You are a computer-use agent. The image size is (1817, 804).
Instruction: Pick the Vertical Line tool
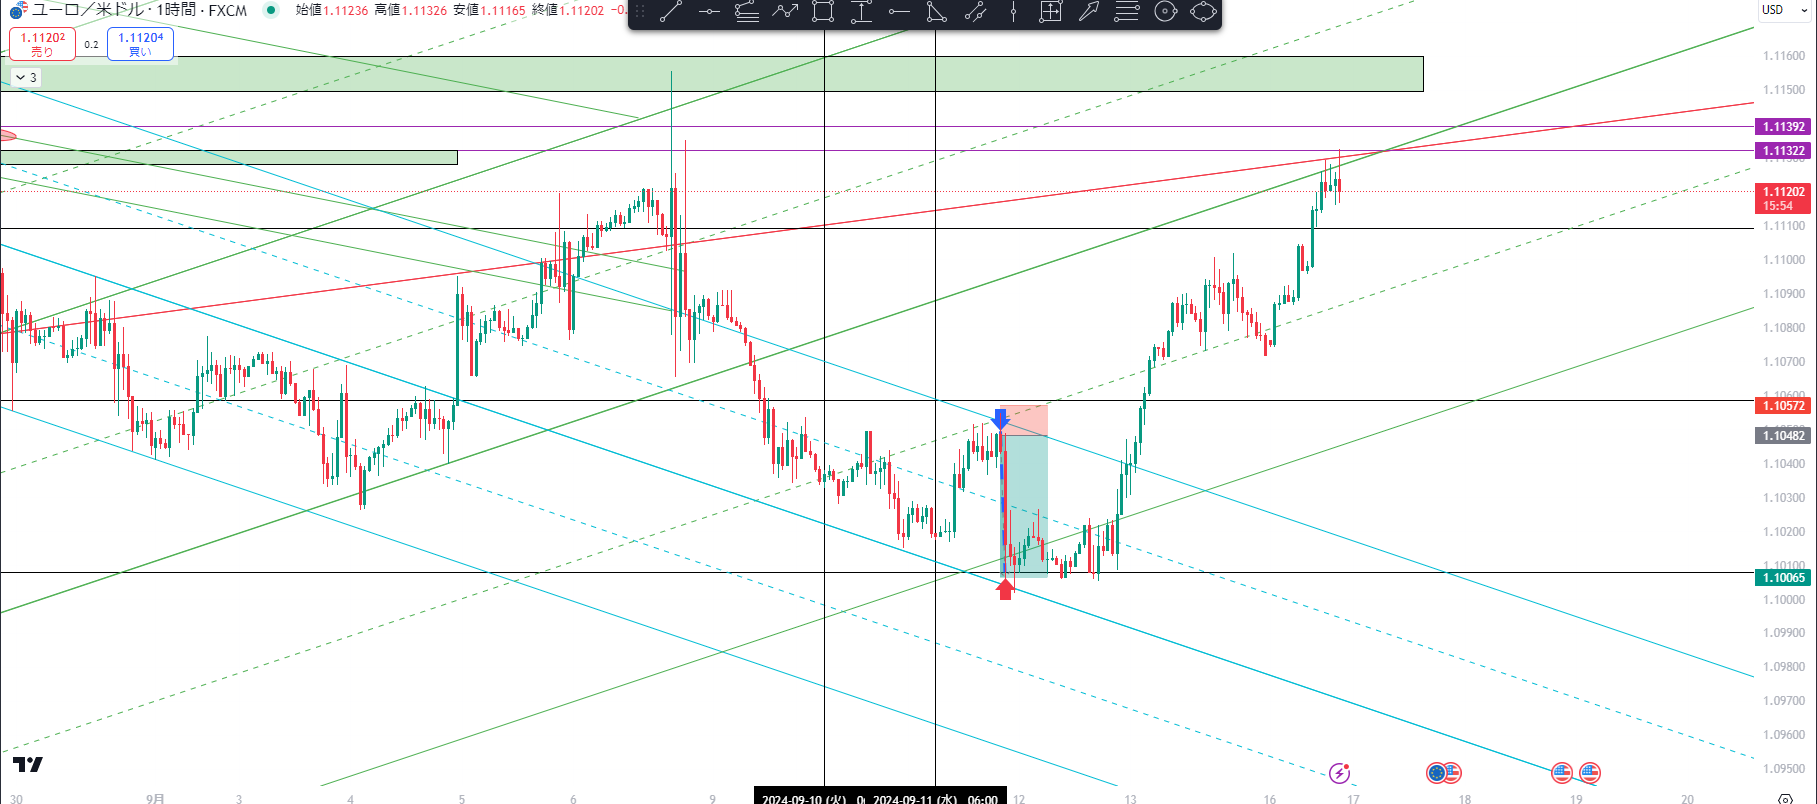(1013, 12)
